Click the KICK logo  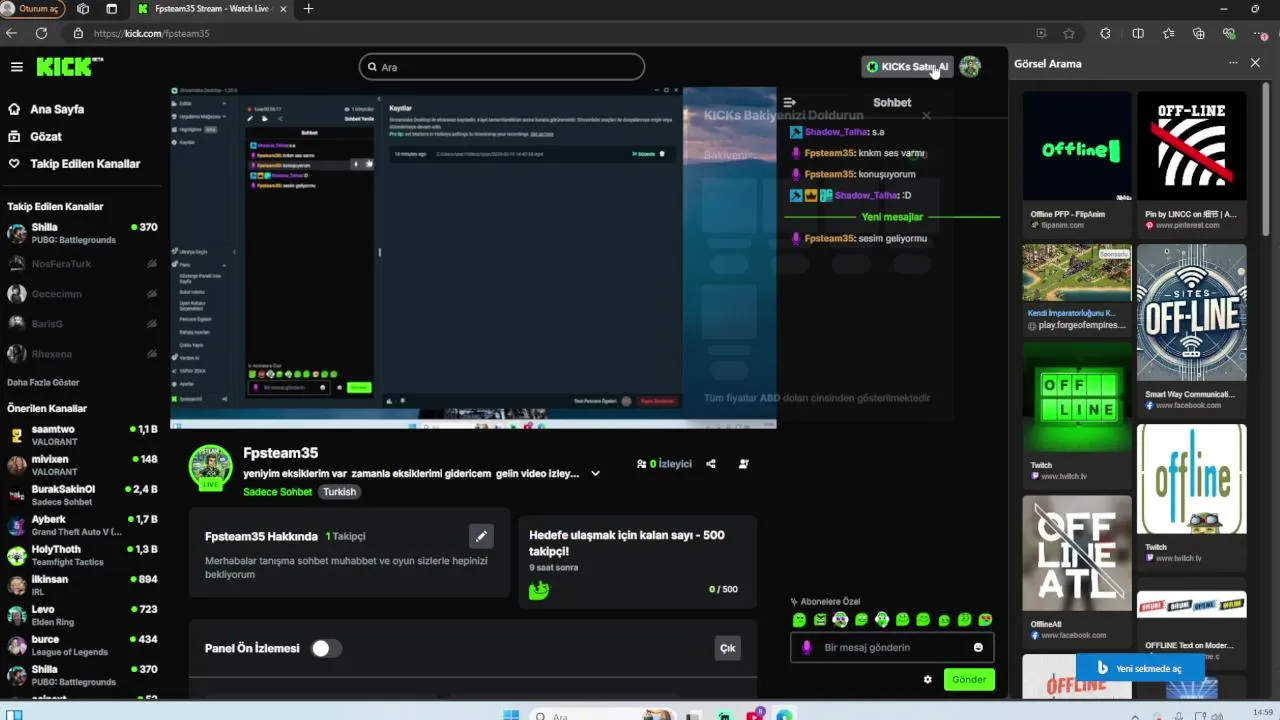(70, 67)
